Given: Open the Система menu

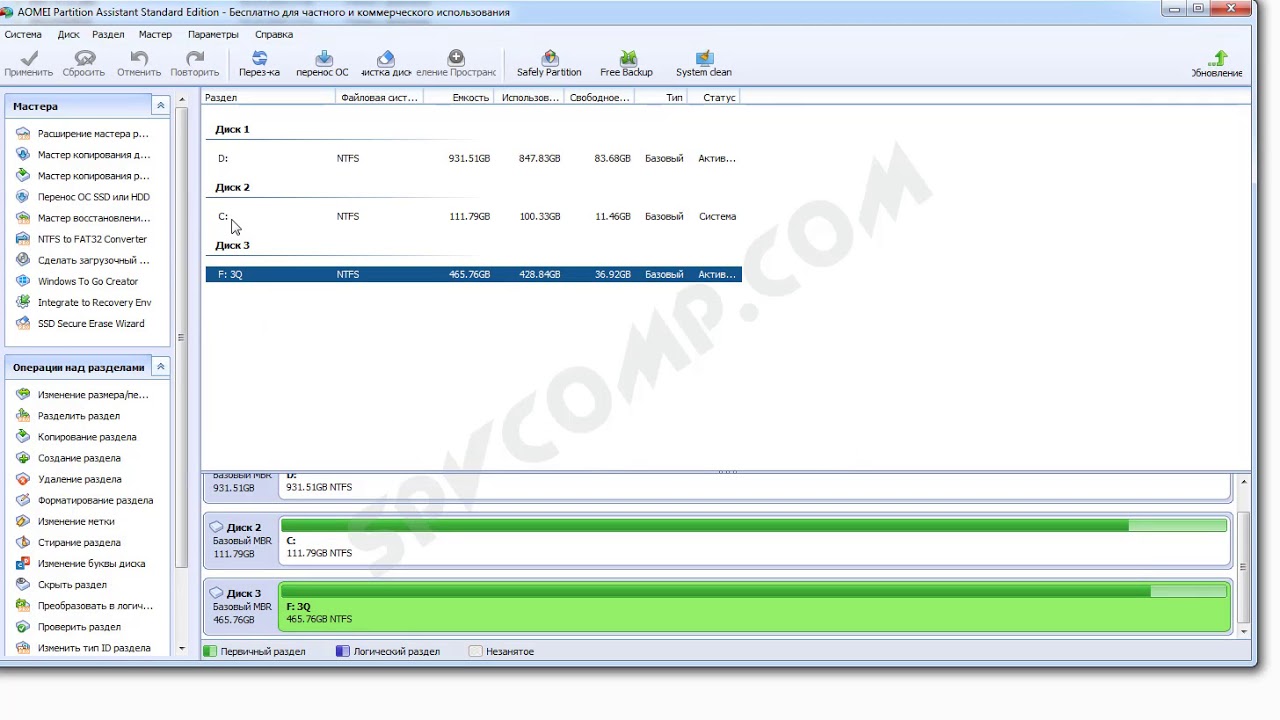Looking at the screenshot, I should (x=23, y=34).
